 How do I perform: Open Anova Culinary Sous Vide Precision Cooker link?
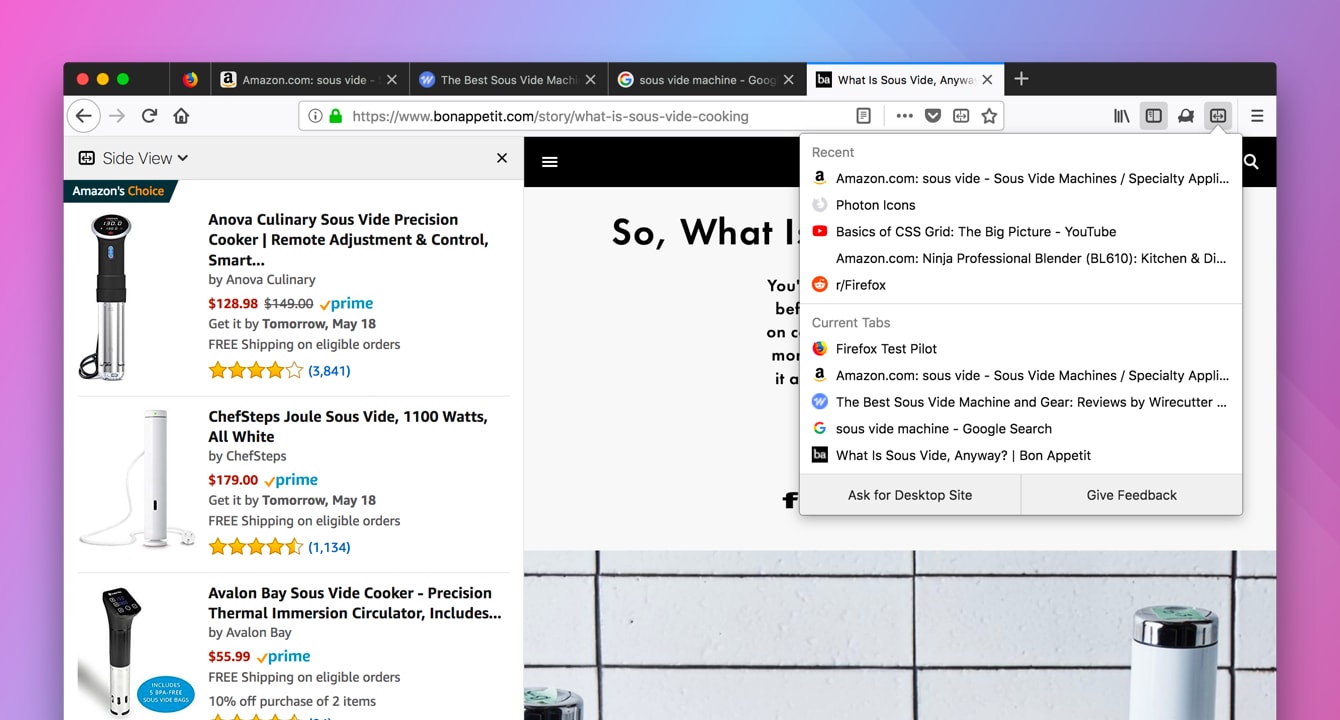coord(348,240)
